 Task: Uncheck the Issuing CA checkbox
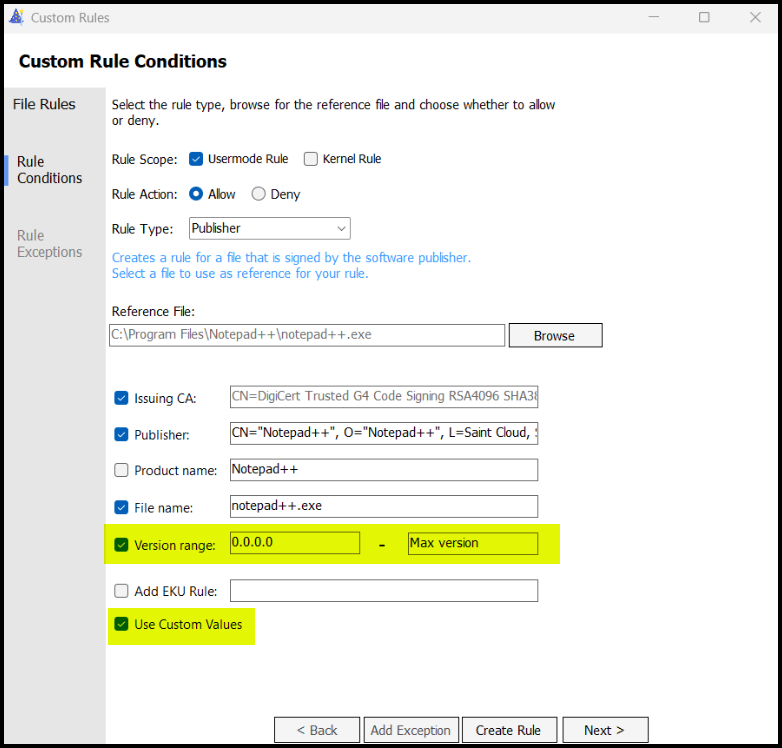pos(121,398)
